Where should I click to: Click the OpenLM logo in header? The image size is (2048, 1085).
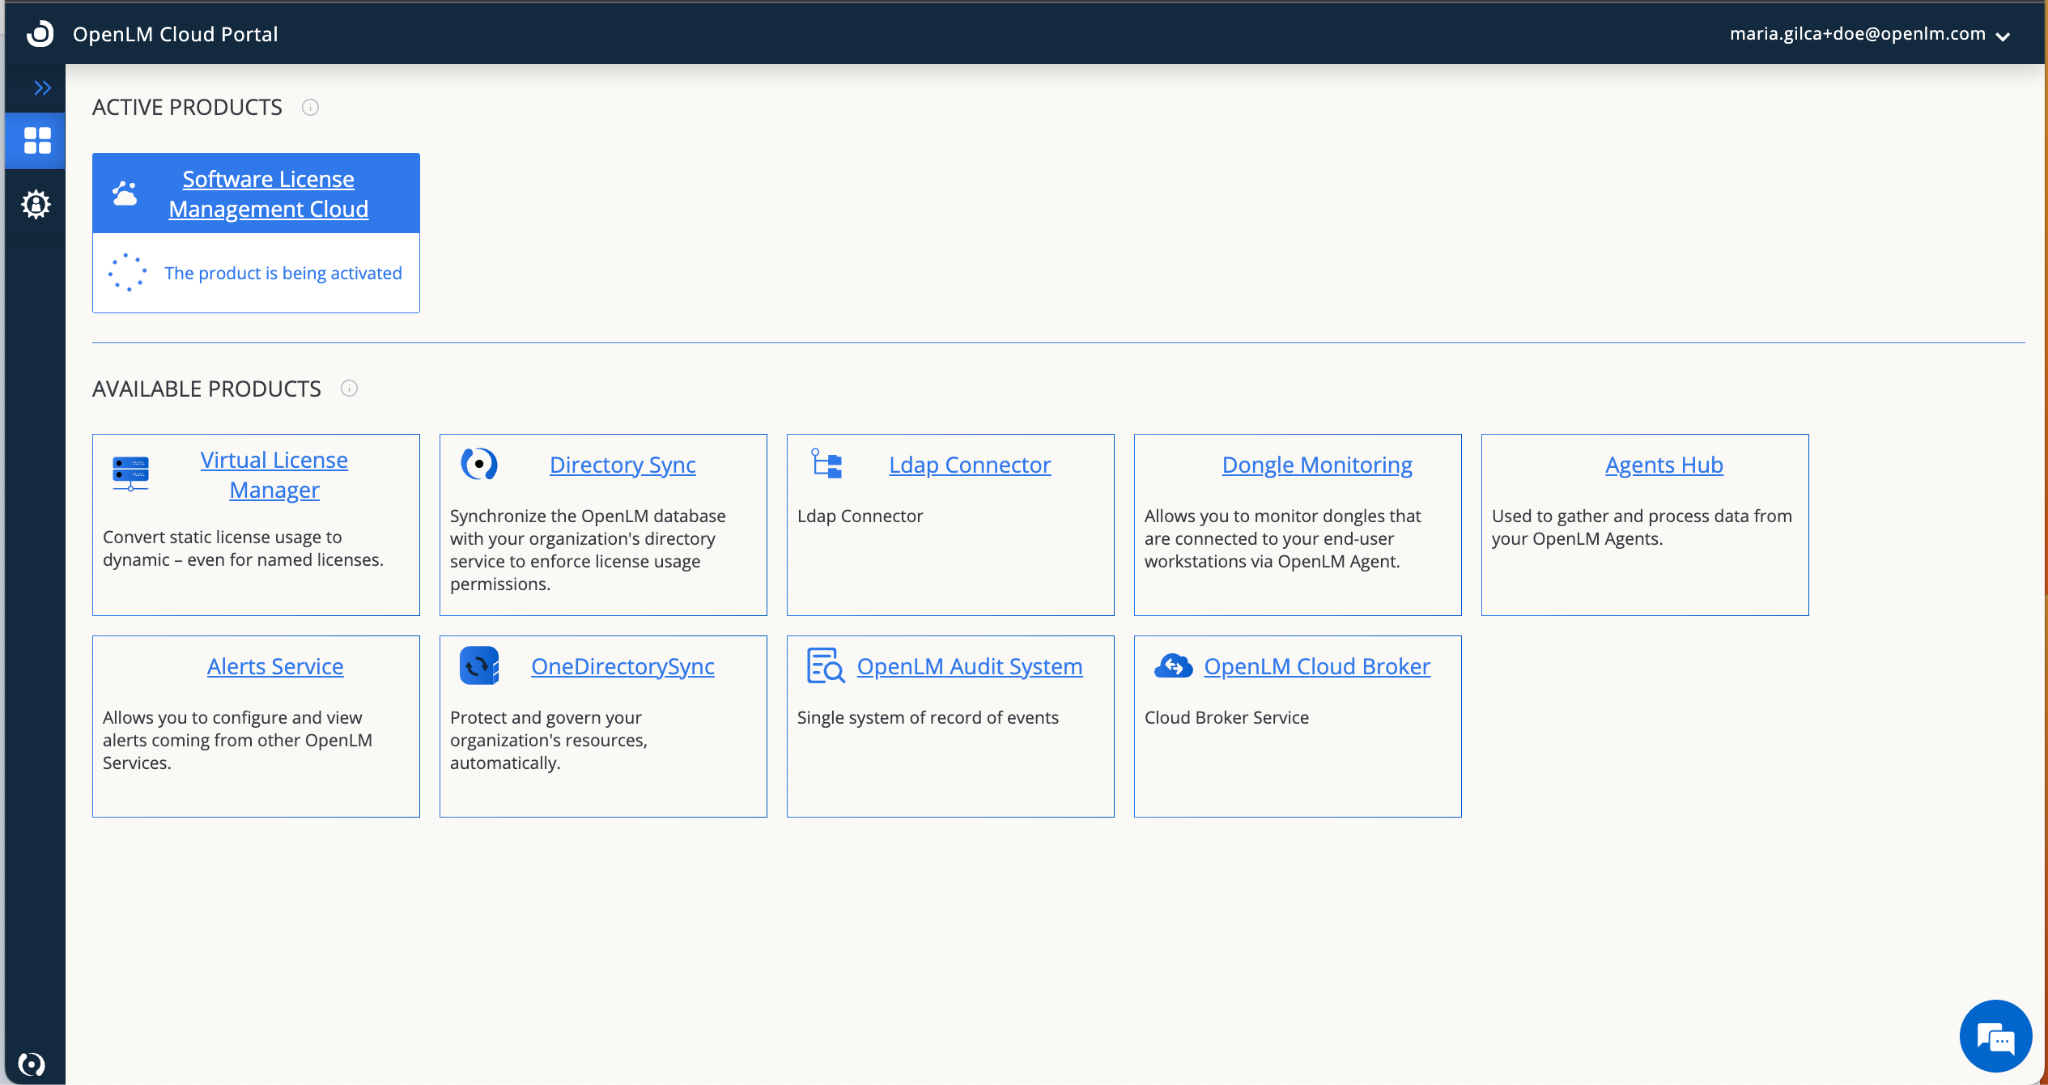pyautogui.click(x=39, y=34)
